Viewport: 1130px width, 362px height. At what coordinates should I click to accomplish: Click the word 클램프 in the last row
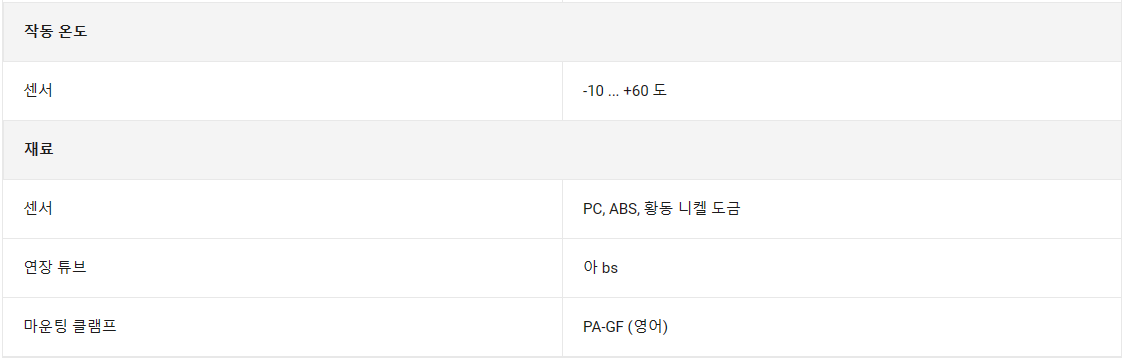coord(95,326)
